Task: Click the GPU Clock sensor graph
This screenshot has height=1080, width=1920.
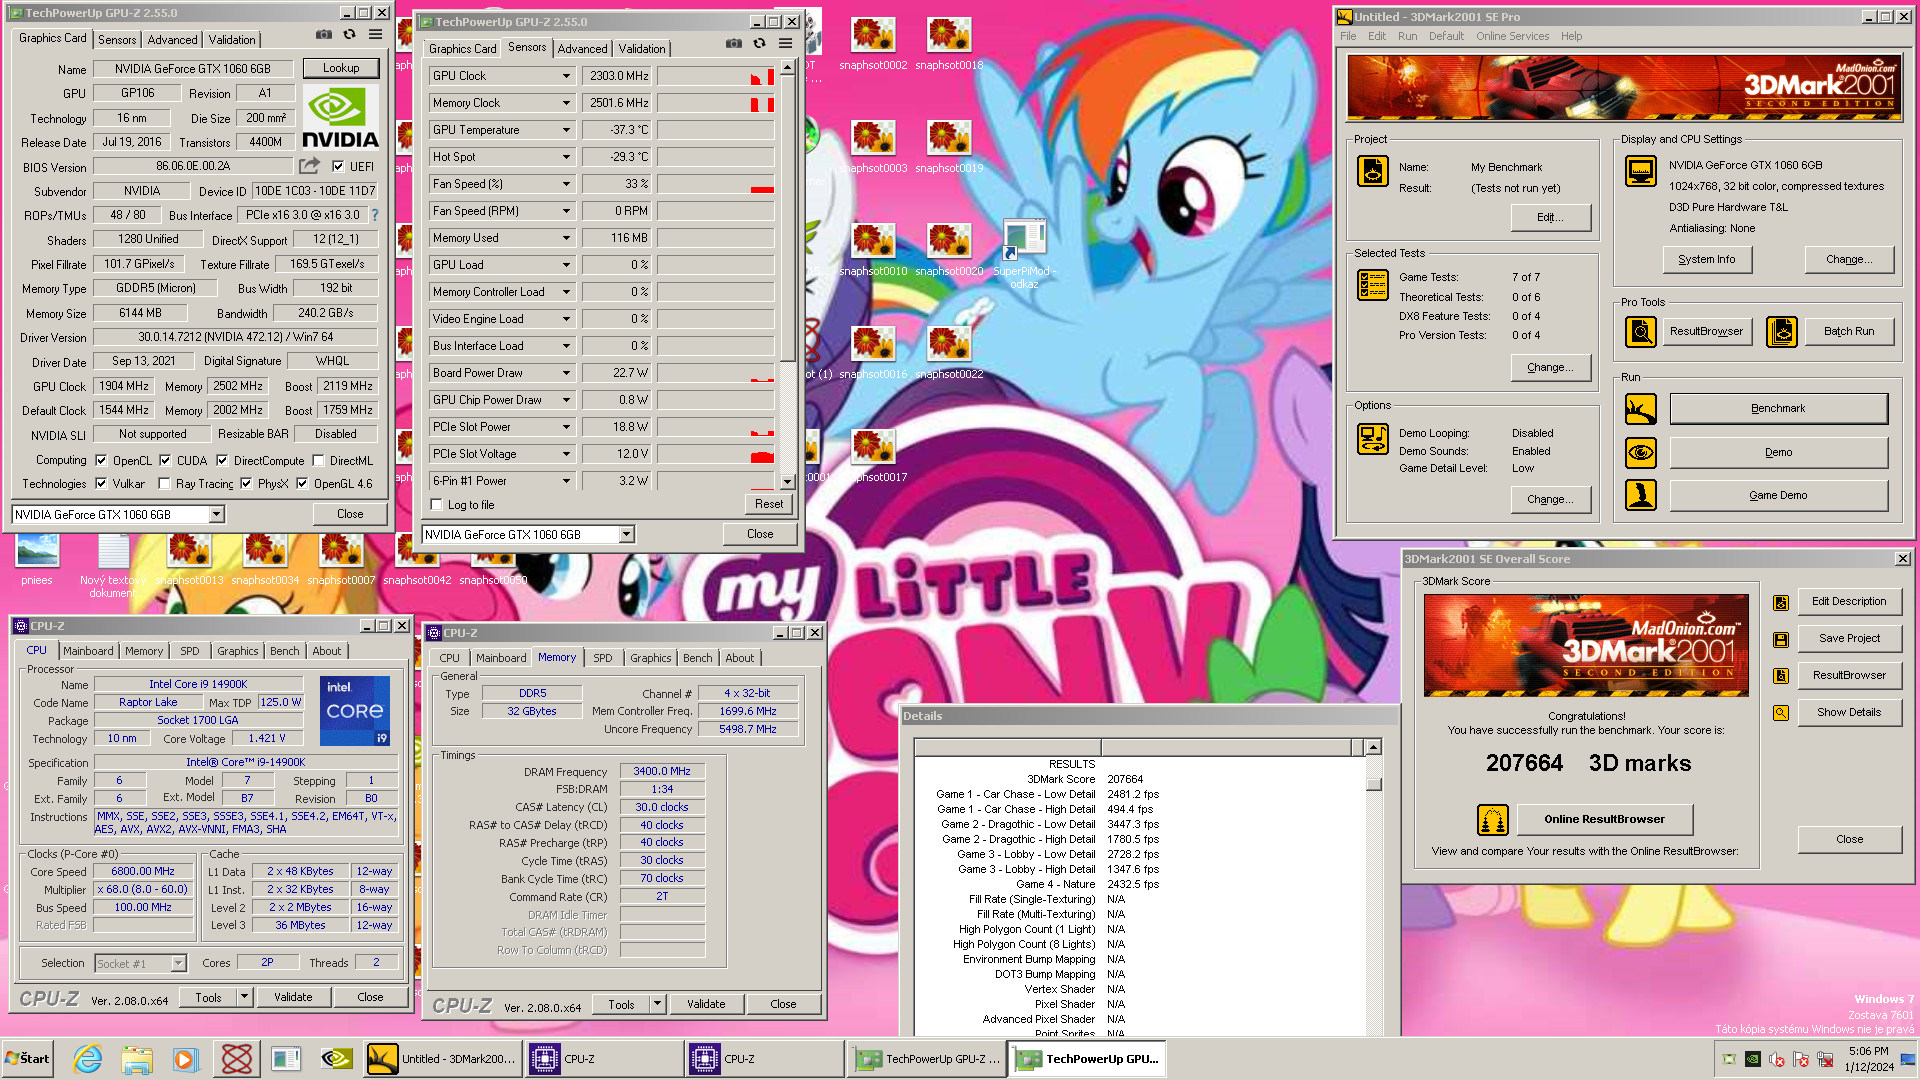Action: (x=716, y=76)
